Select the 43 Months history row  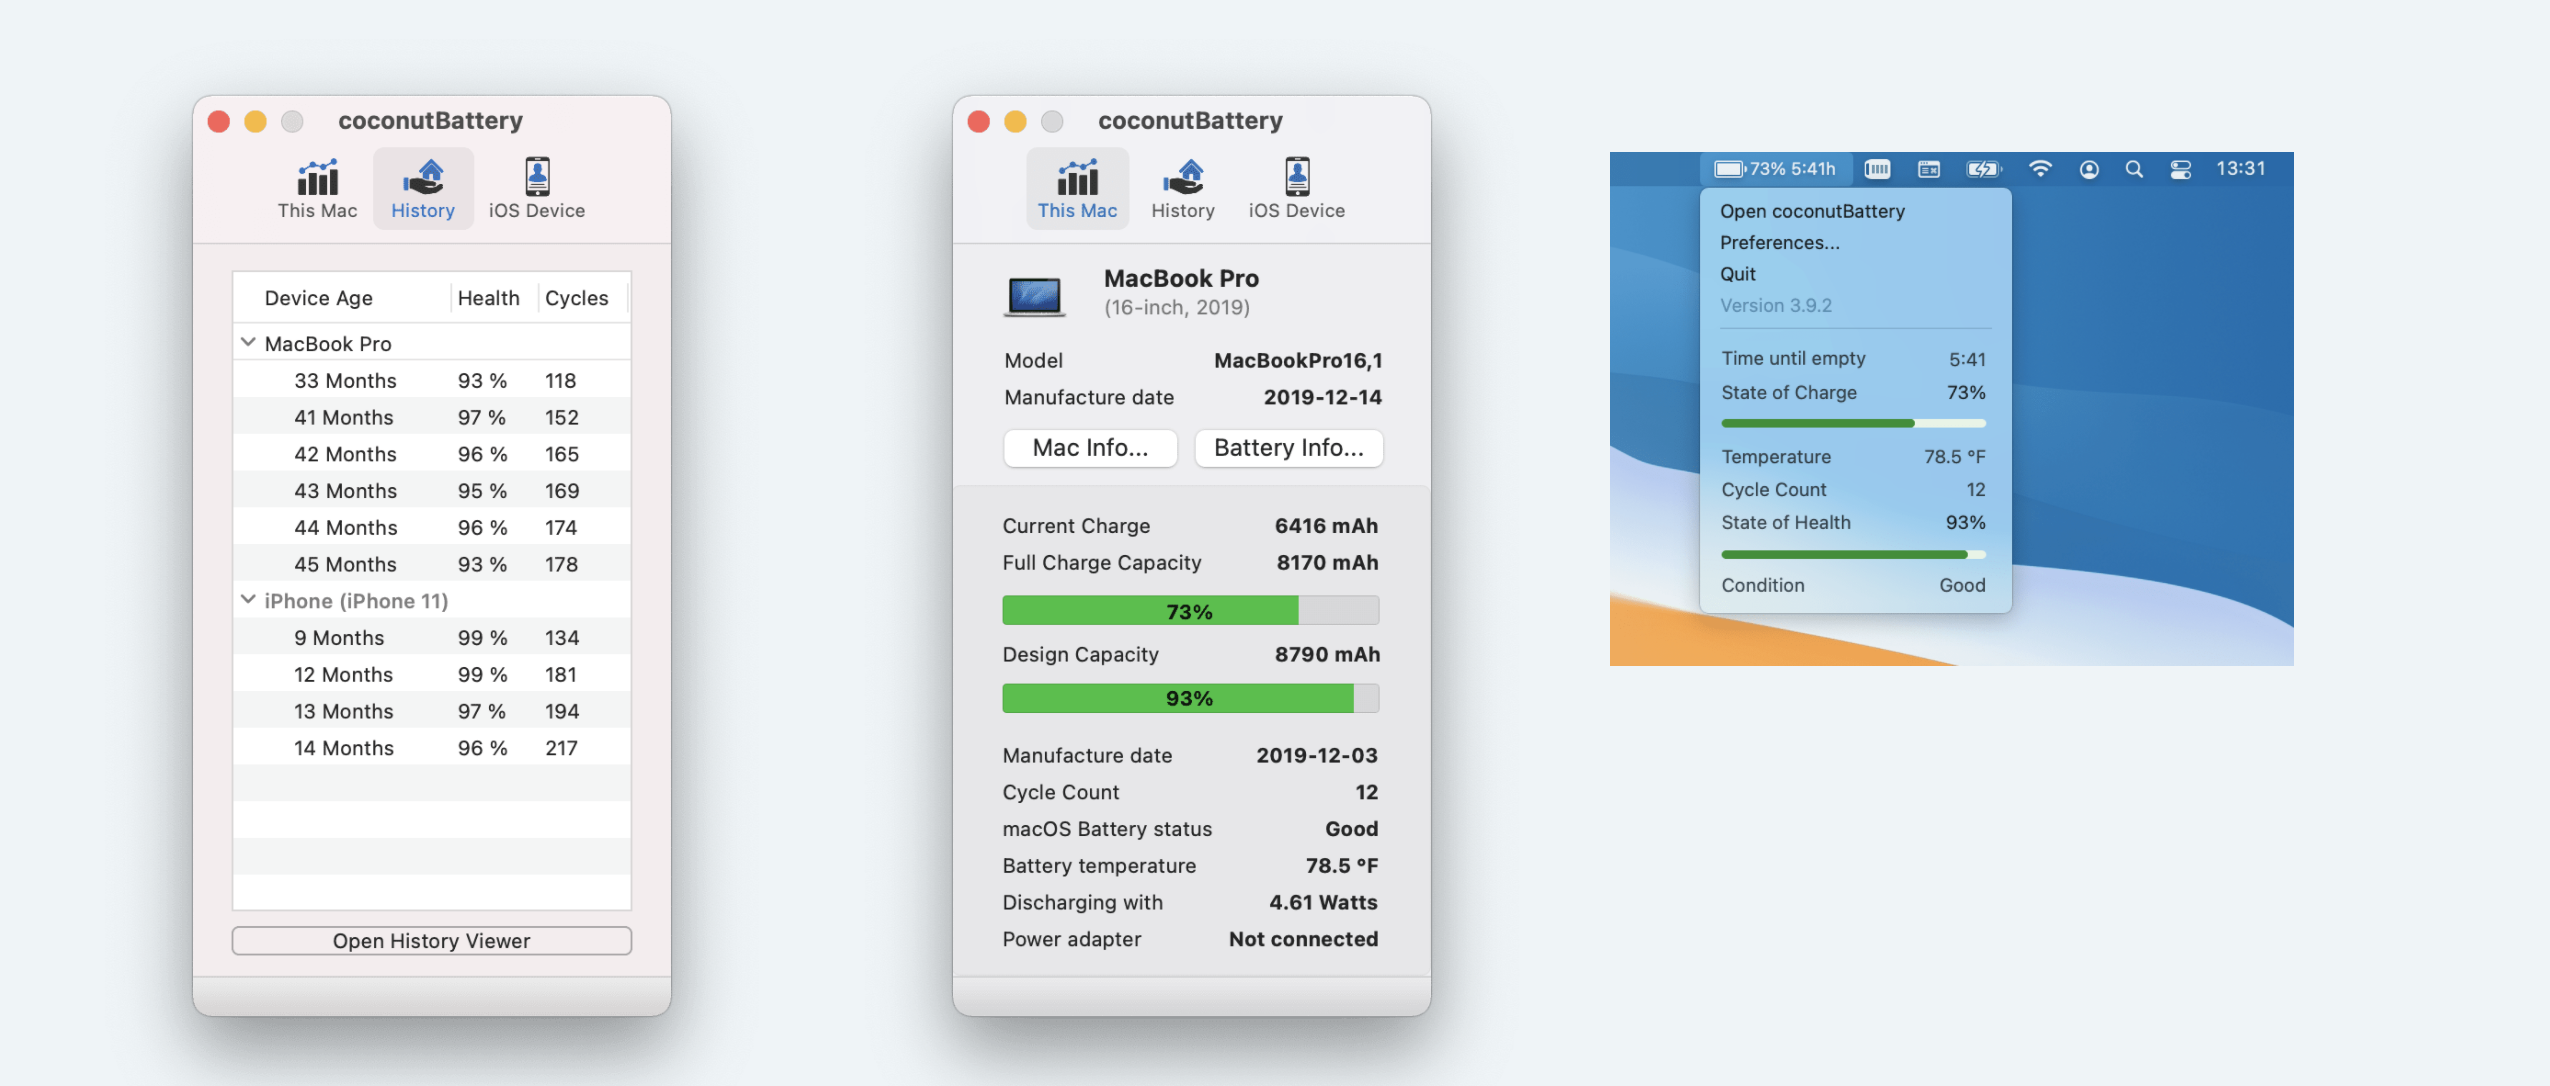[432, 491]
